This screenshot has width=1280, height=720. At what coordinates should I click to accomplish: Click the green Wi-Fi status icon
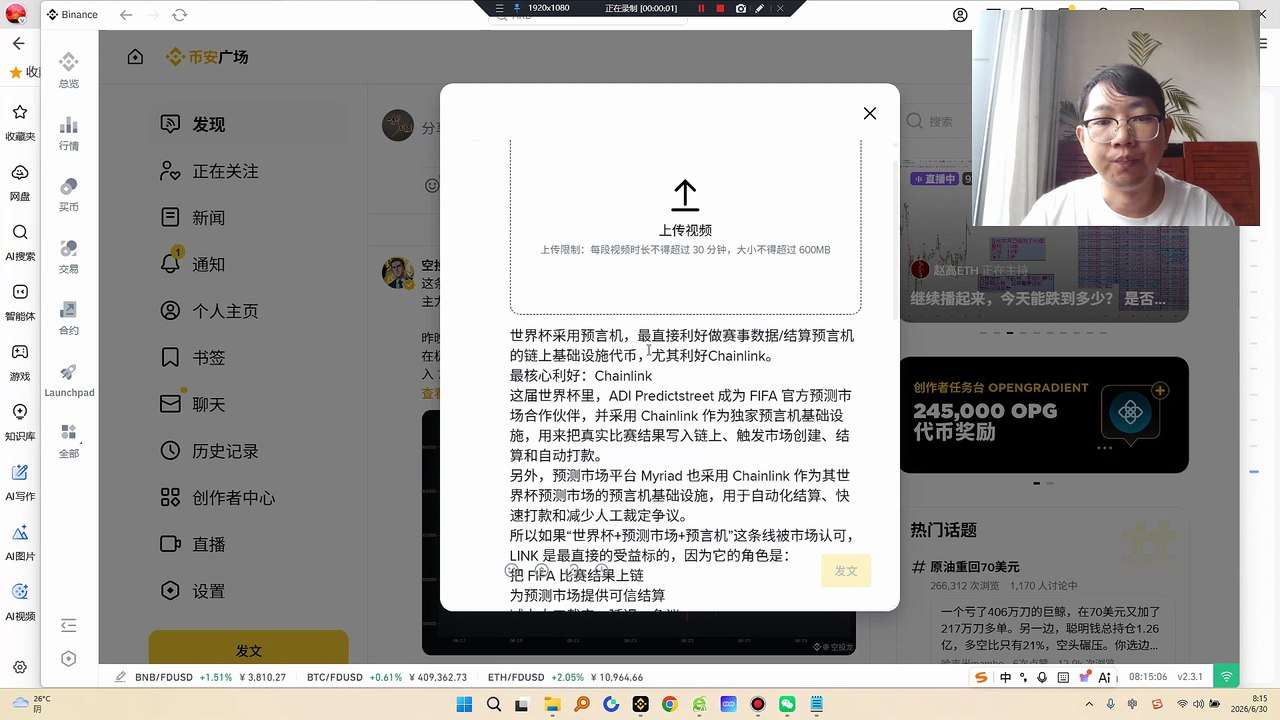[1226, 676]
